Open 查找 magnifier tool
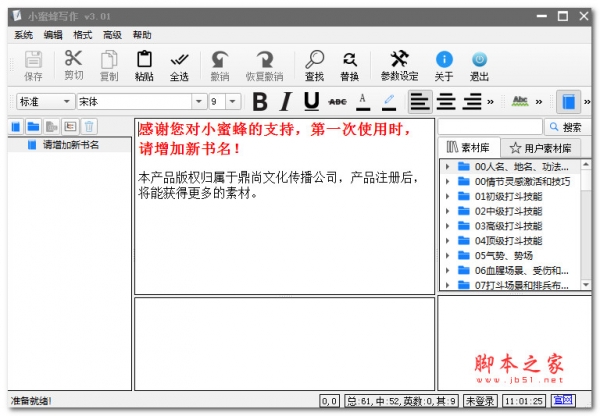The width and height of the screenshot is (600, 416). click(x=315, y=59)
